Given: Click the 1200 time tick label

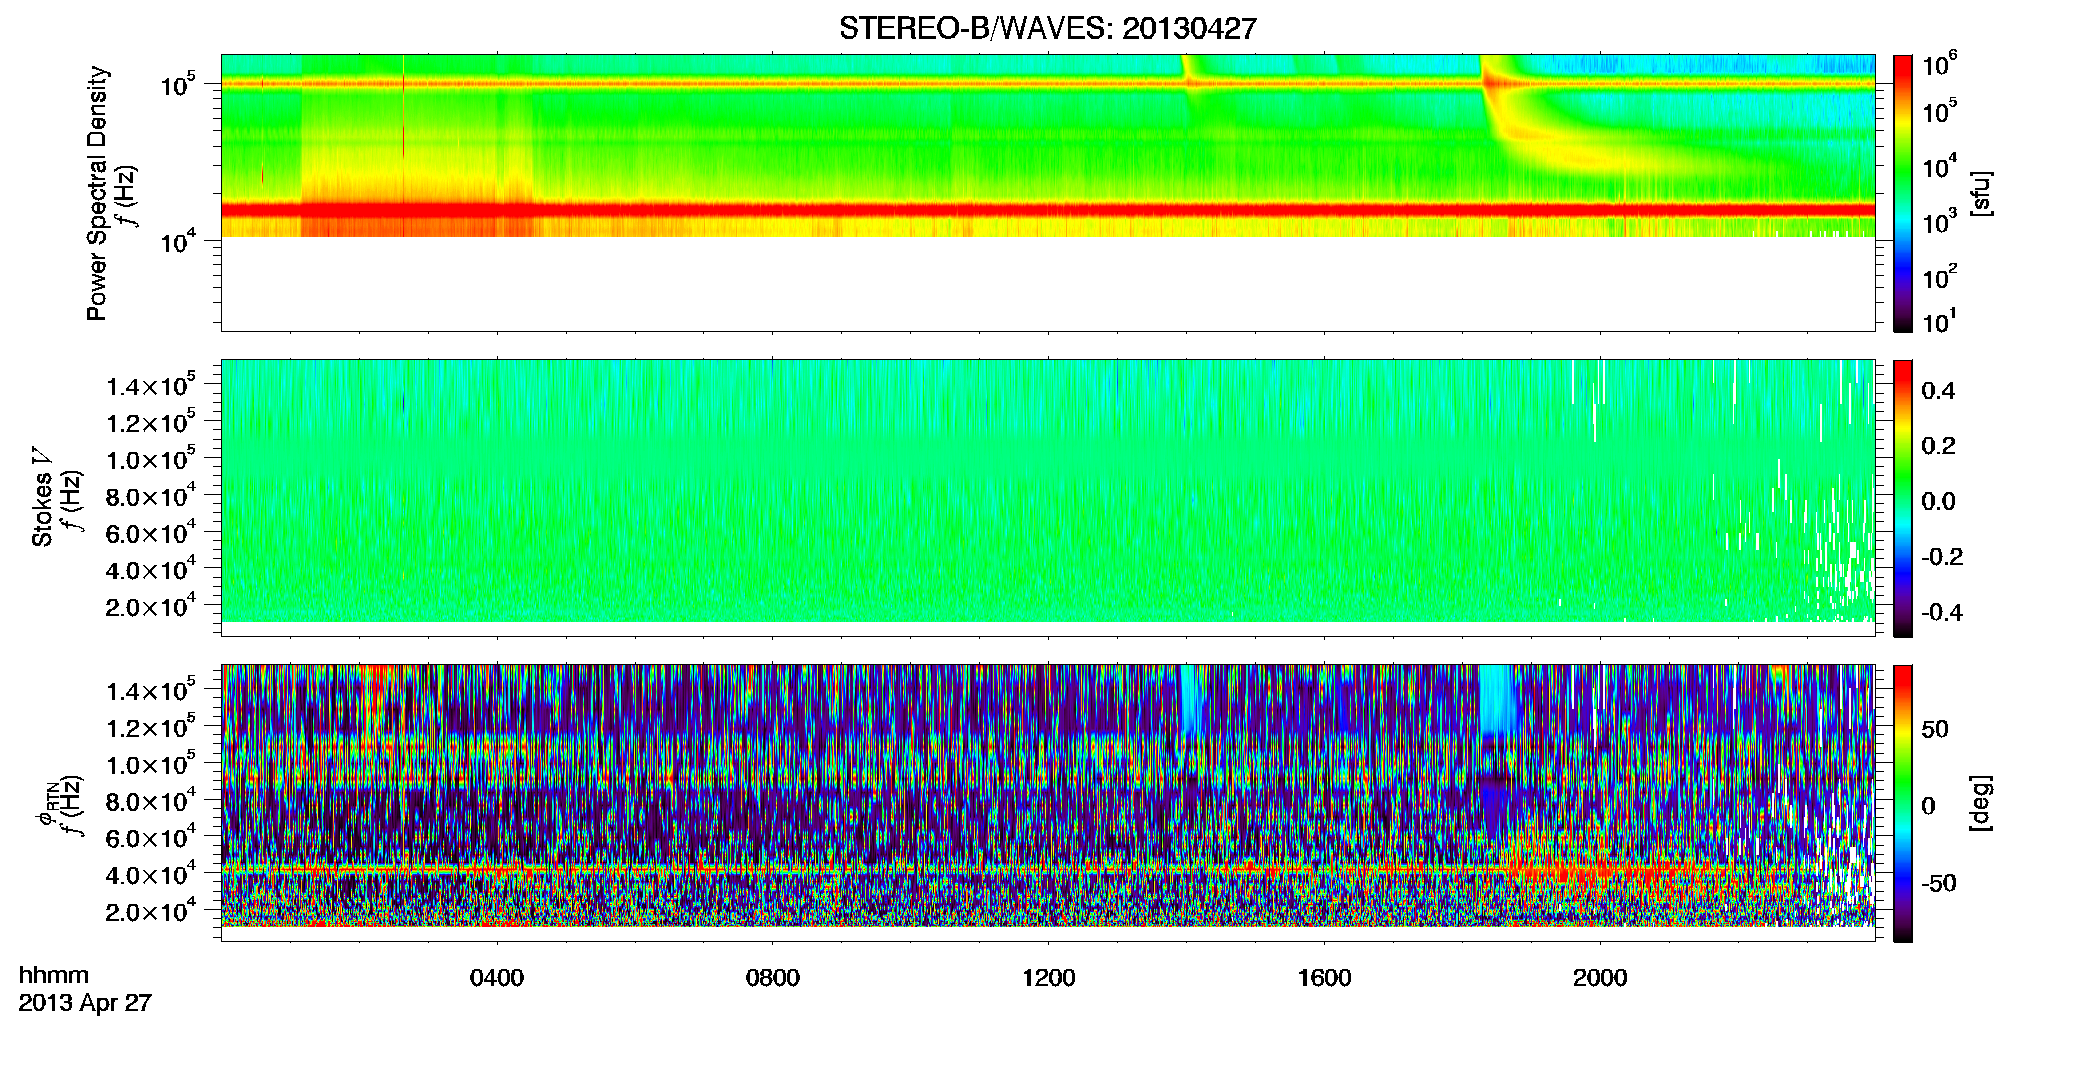Looking at the screenshot, I should [1048, 978].
